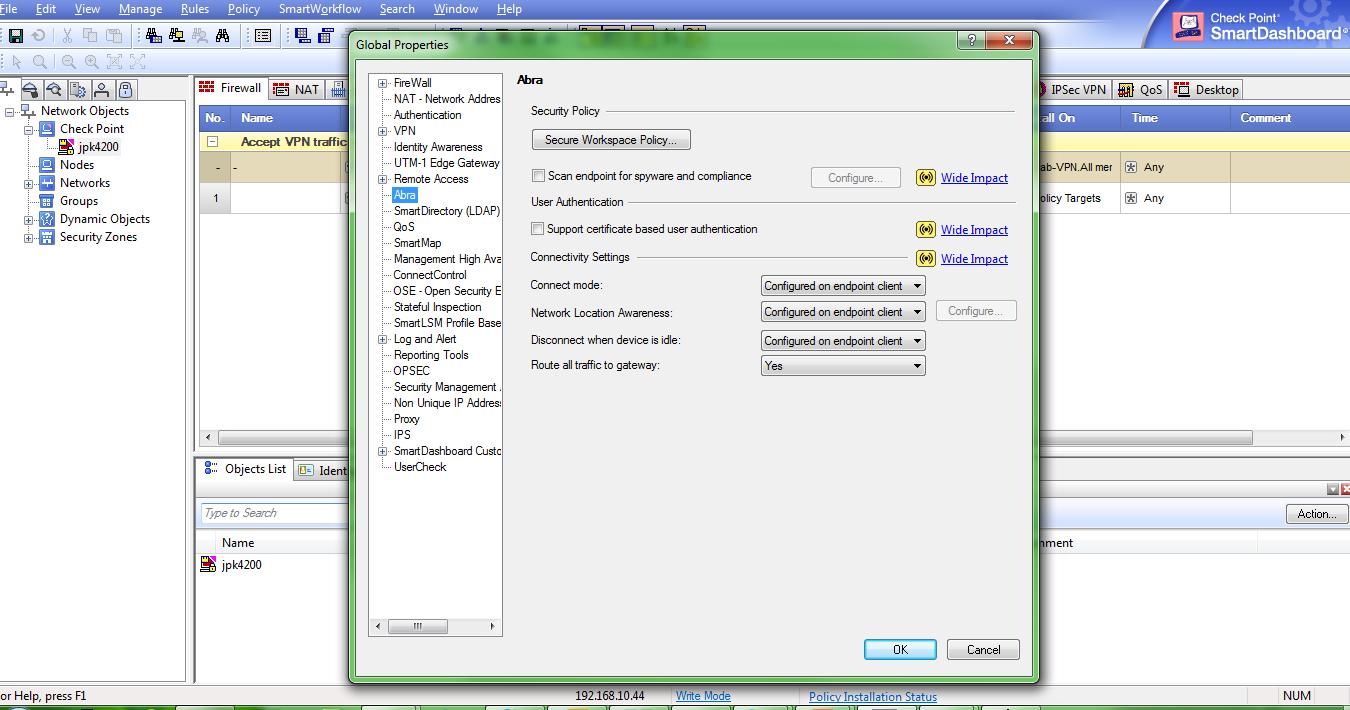Open the Disconnect when device is idle dropdown
The width and height of the screenshot is (1350, 710).
pyautogui.click(x=843, y=341)
